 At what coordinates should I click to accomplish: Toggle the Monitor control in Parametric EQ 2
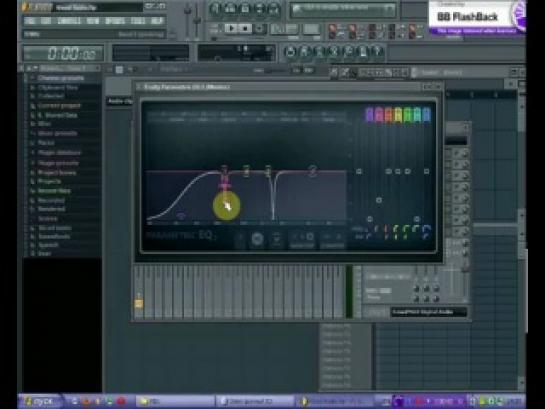(x=302, y=239)
